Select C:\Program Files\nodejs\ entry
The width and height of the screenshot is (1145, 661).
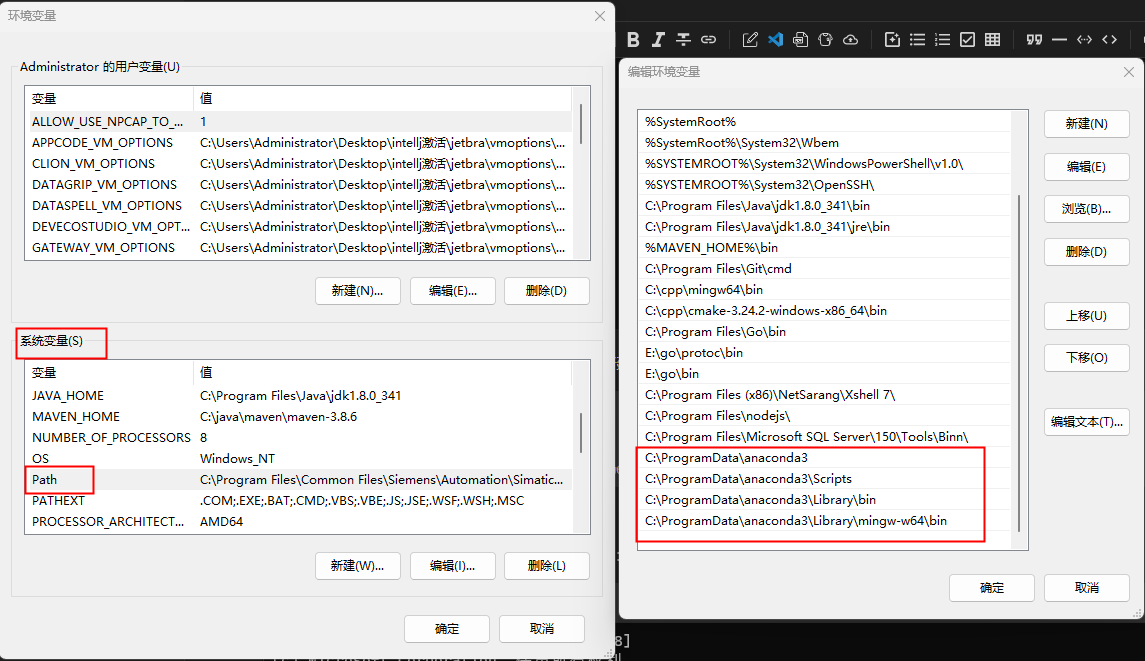point(824,416)
